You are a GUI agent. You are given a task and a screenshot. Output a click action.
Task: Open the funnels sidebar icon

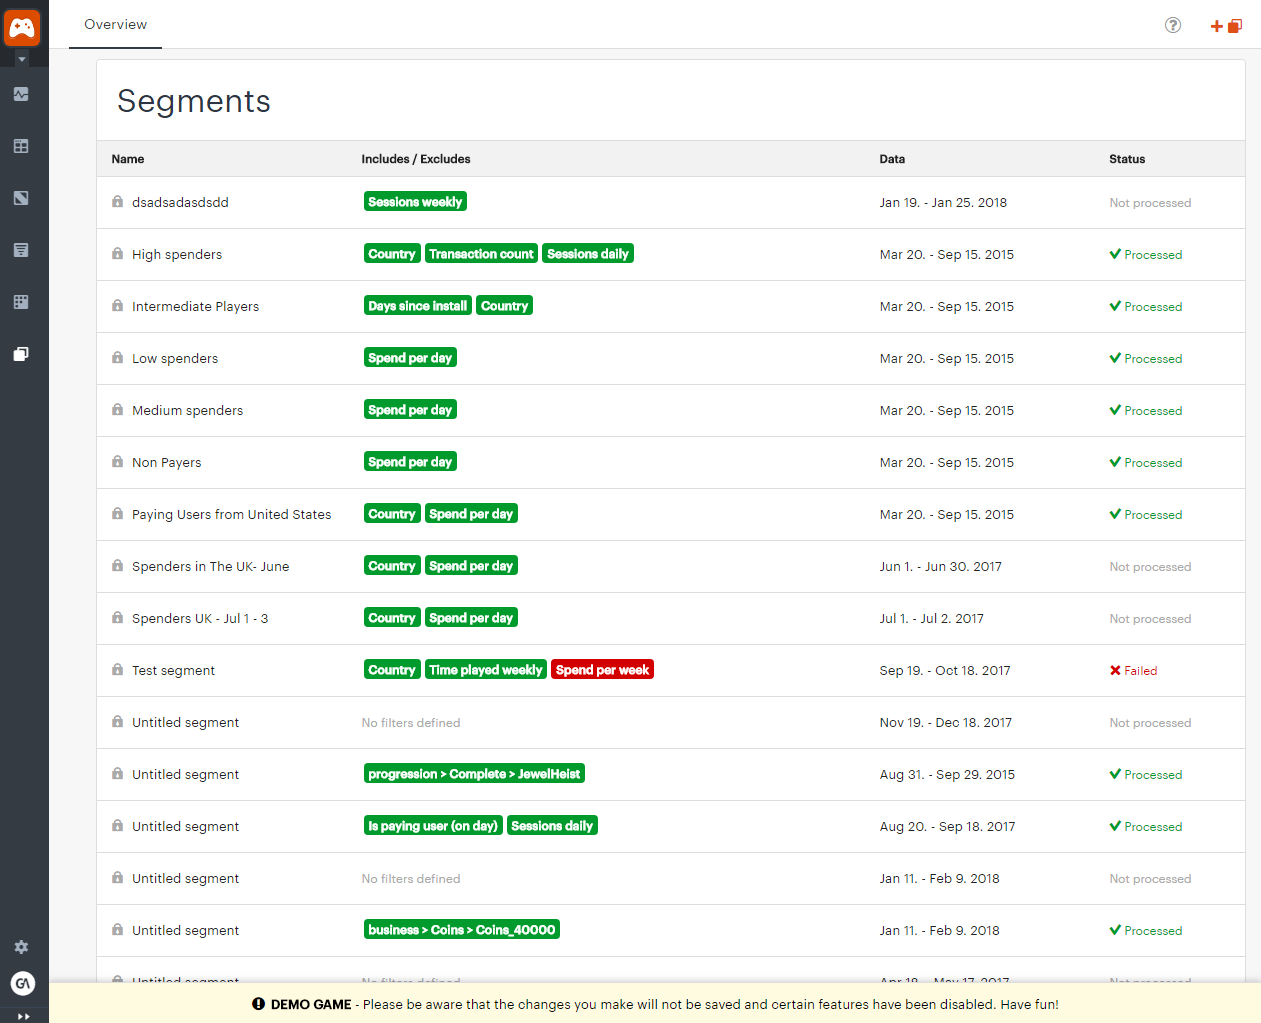point(21,250)
